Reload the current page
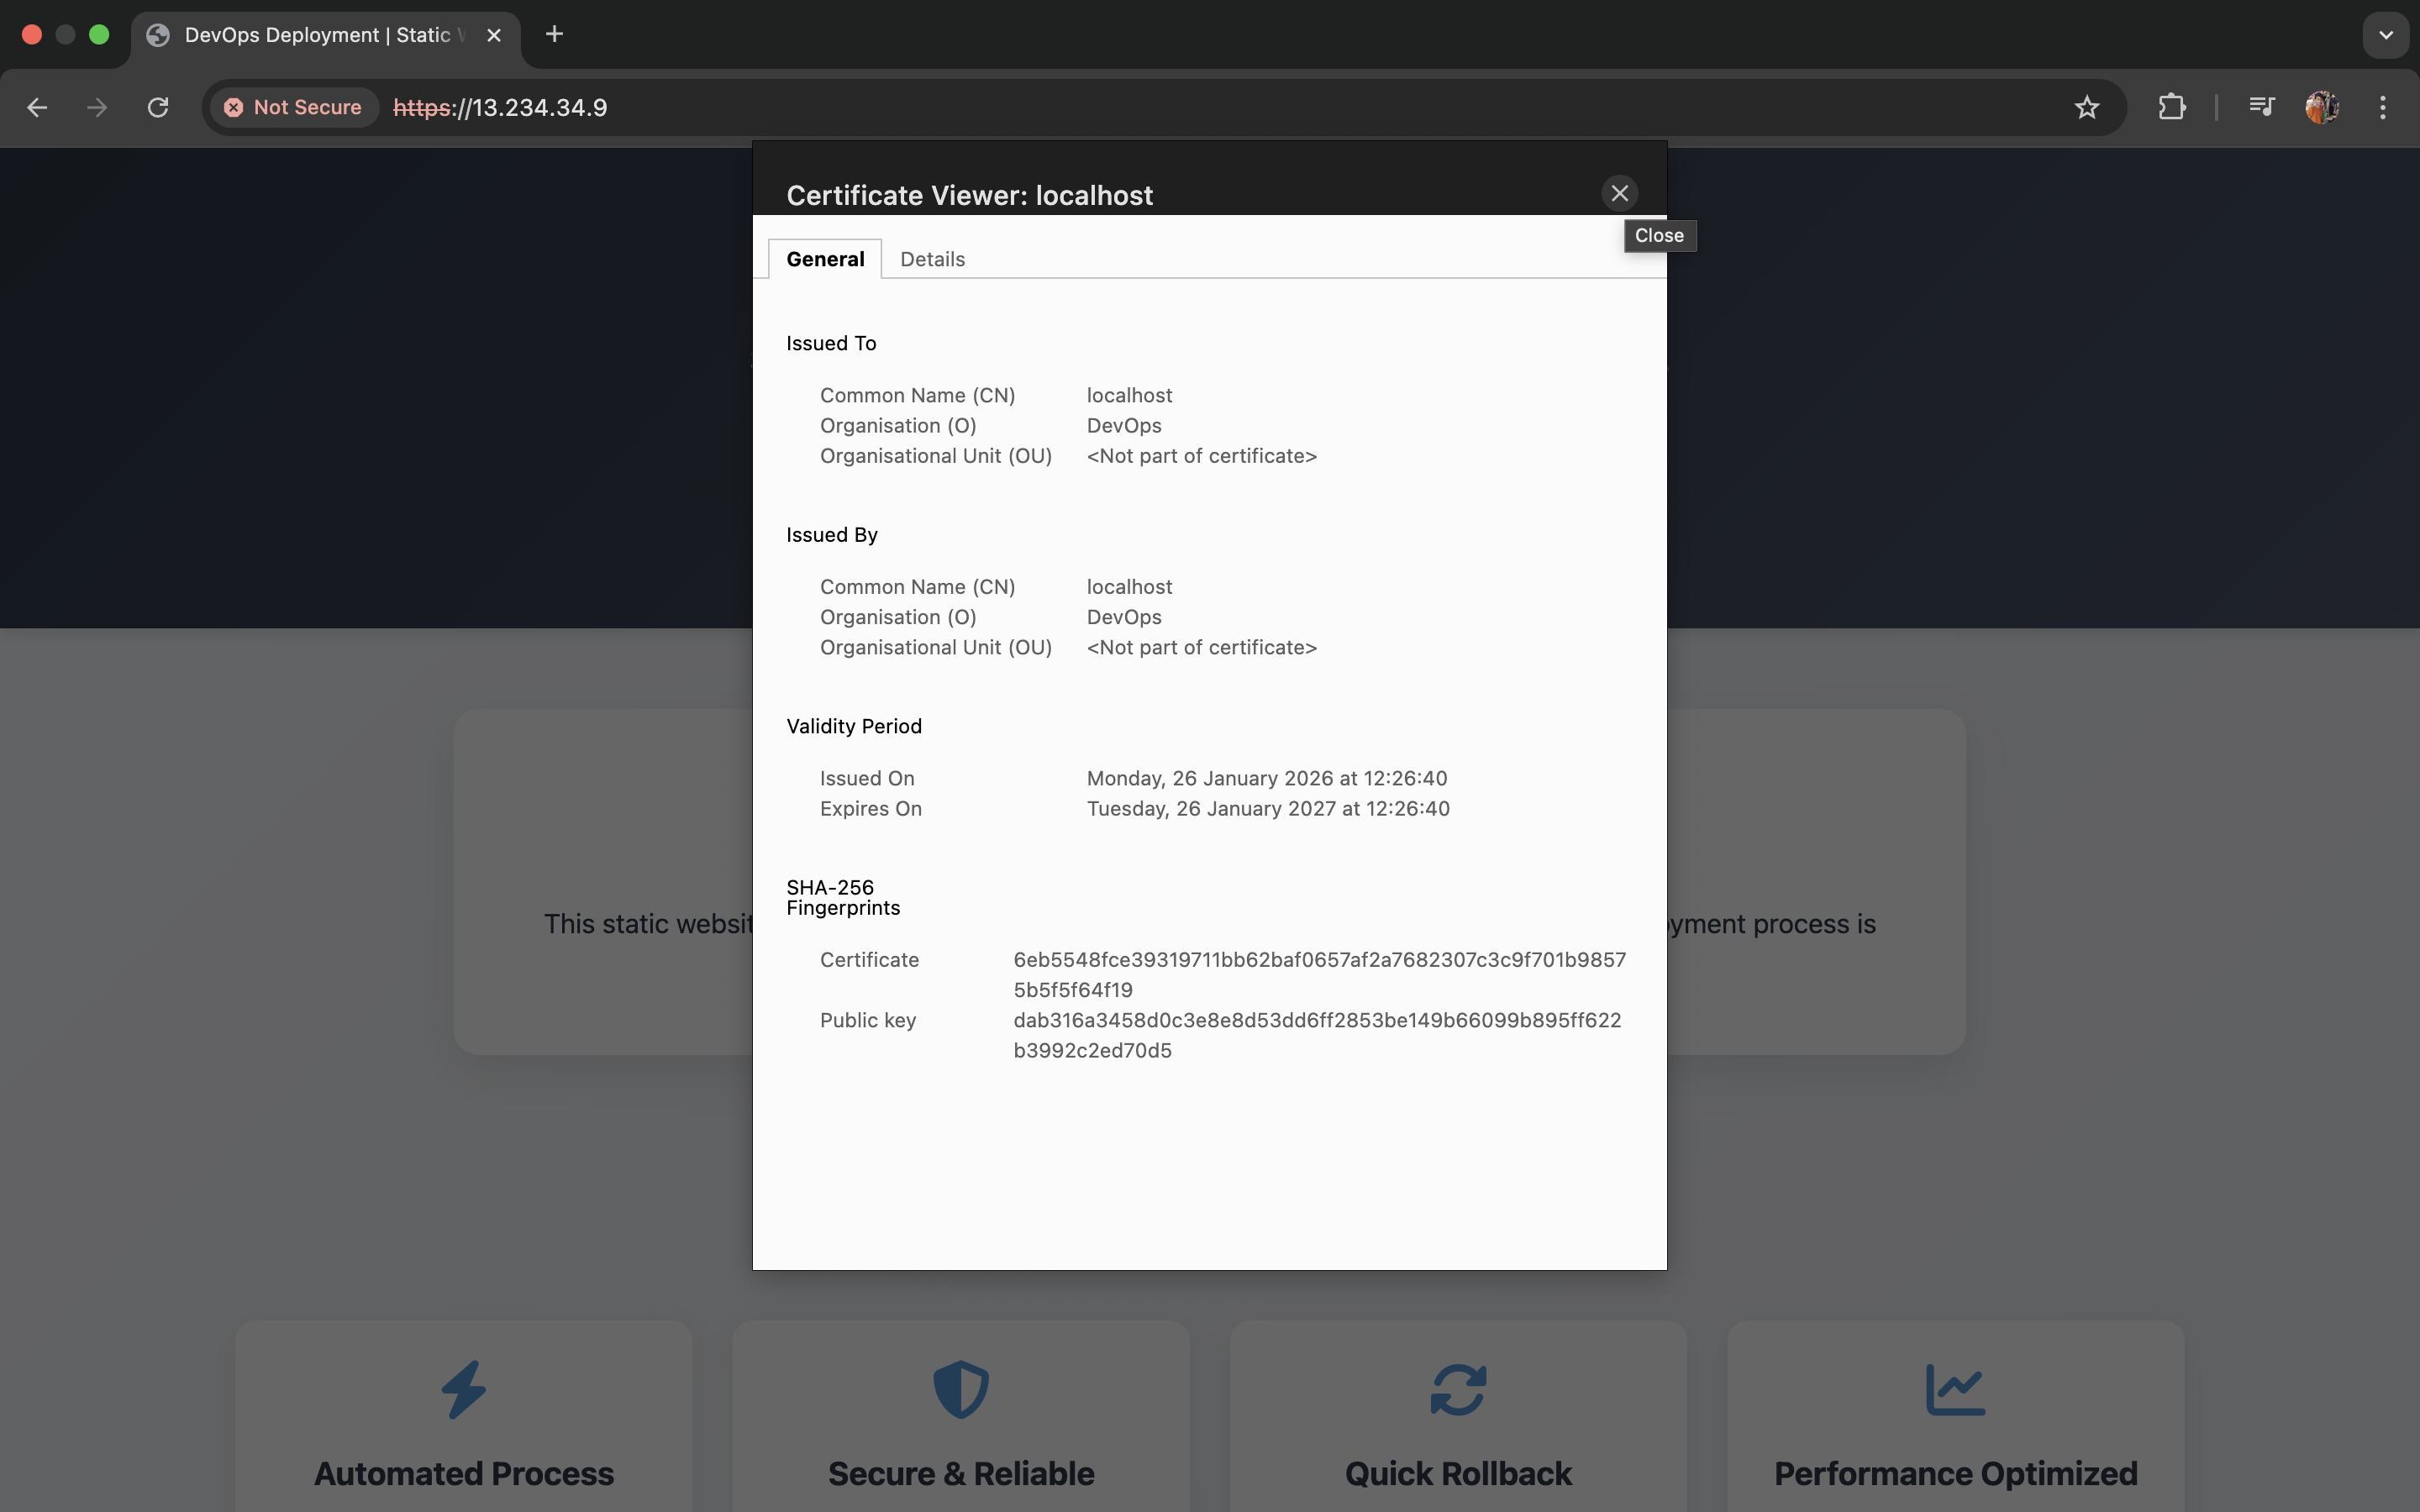This screenshot has width=2420, height=1512. [157, 107]
